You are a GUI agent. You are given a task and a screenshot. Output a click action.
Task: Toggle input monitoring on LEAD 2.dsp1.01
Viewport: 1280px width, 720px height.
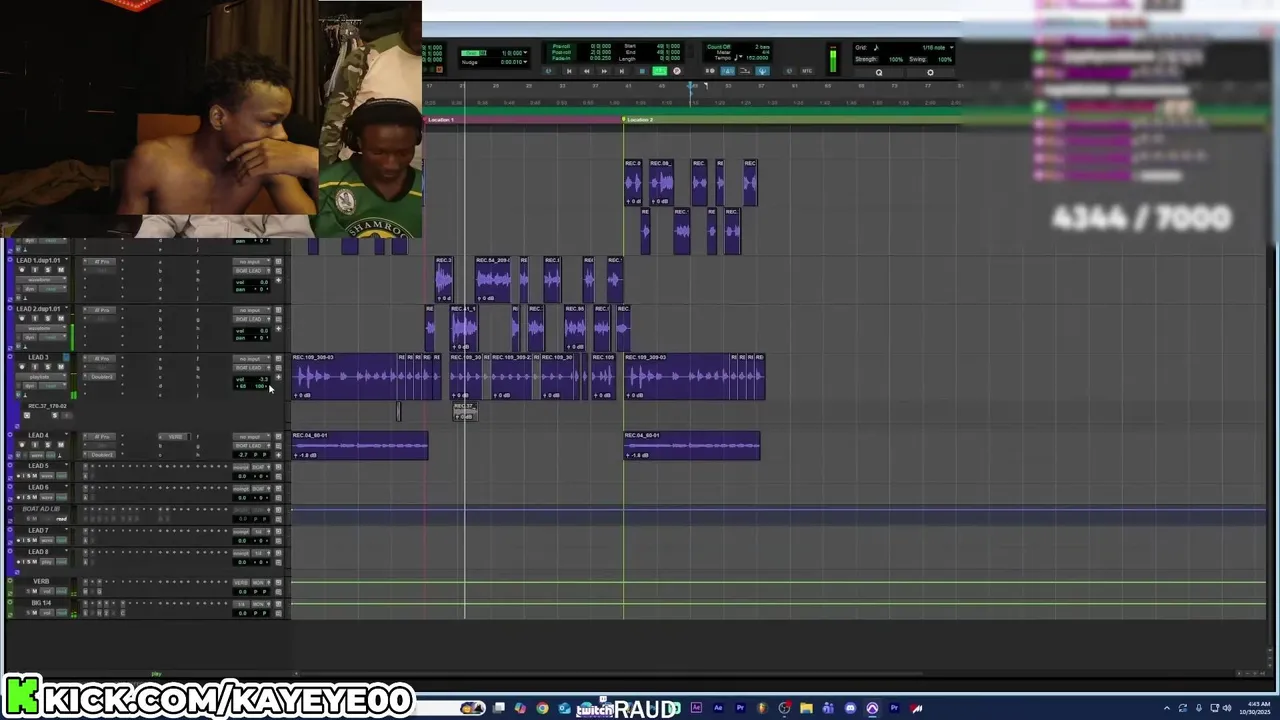[35, 318]
